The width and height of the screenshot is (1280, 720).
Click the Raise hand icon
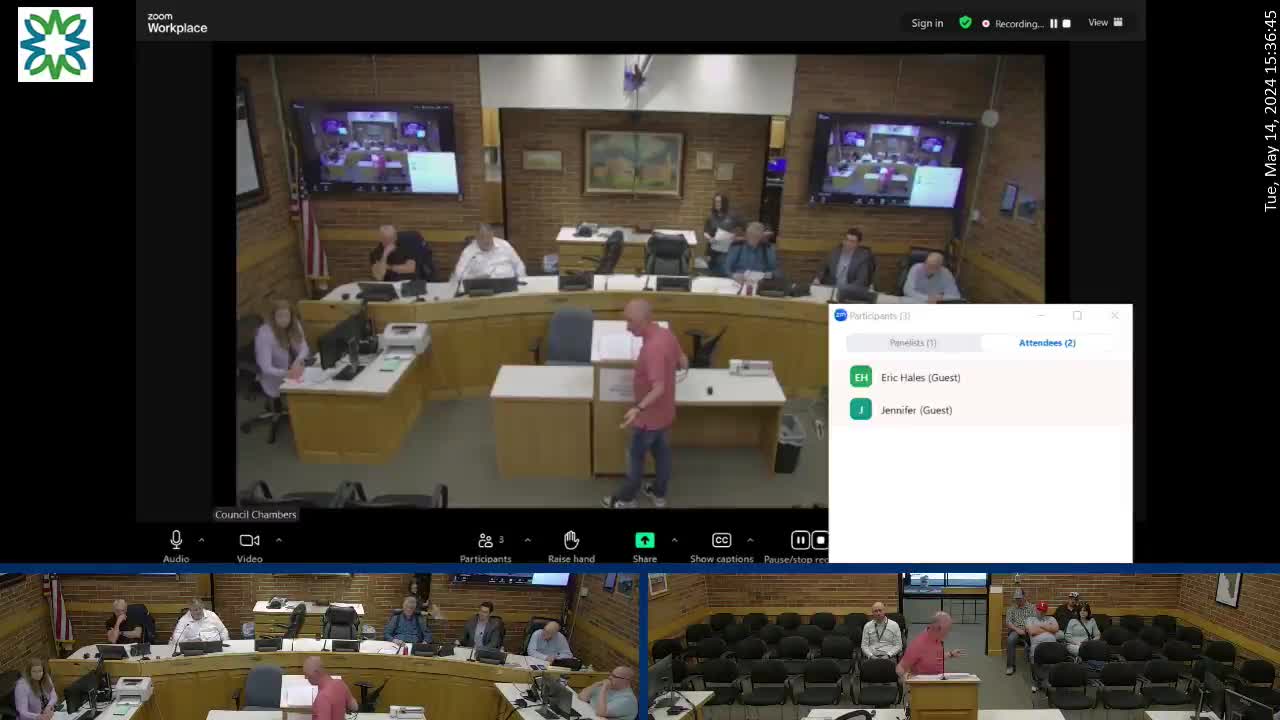click(x=571, y=540)
